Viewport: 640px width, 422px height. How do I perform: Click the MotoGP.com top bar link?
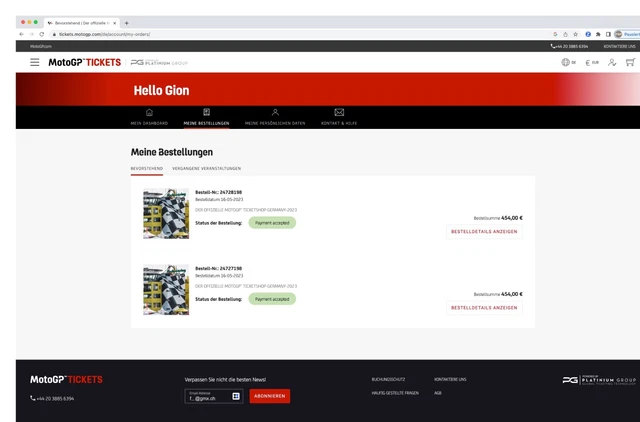40,47
